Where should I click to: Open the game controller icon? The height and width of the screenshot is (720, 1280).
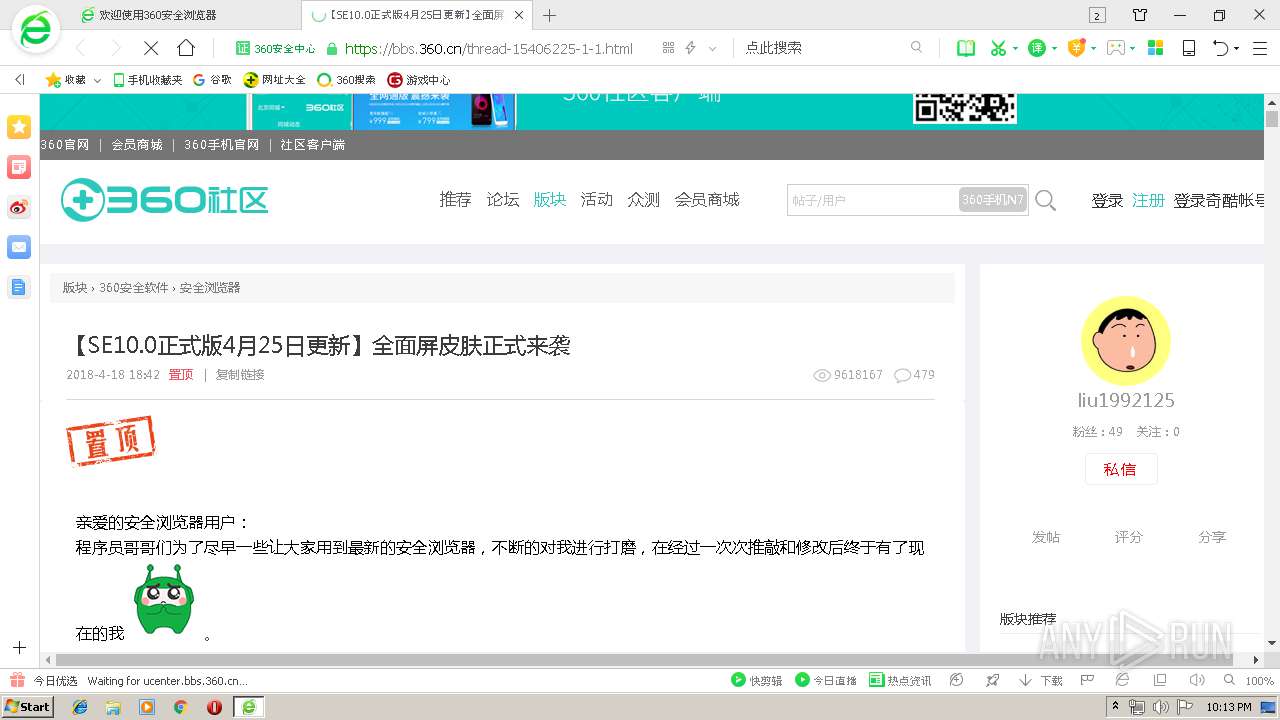(1116, 48)
